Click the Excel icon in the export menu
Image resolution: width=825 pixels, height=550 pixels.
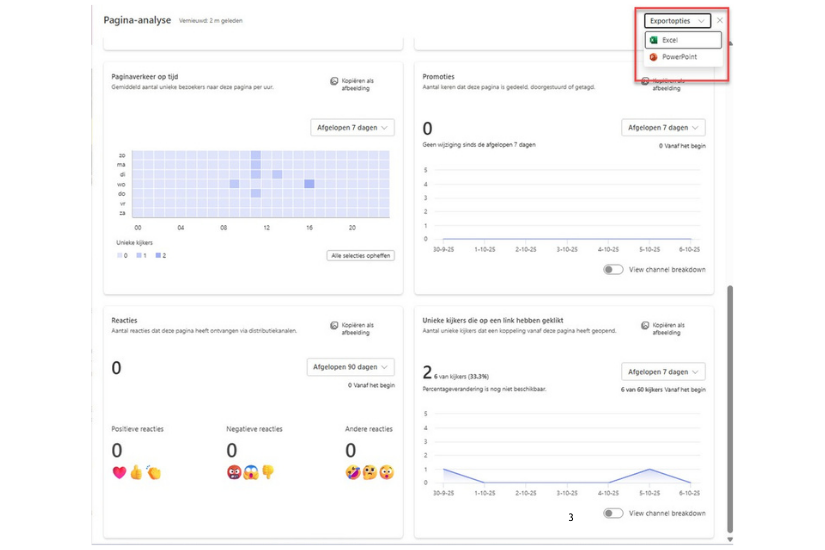coord(653,40)
